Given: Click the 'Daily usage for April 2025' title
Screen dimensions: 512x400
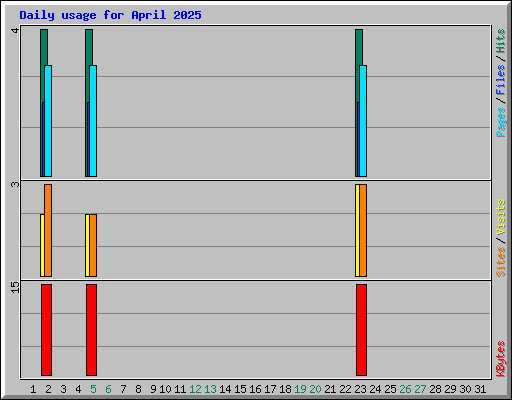Looking at the screenshot, I should coord(110,15).
